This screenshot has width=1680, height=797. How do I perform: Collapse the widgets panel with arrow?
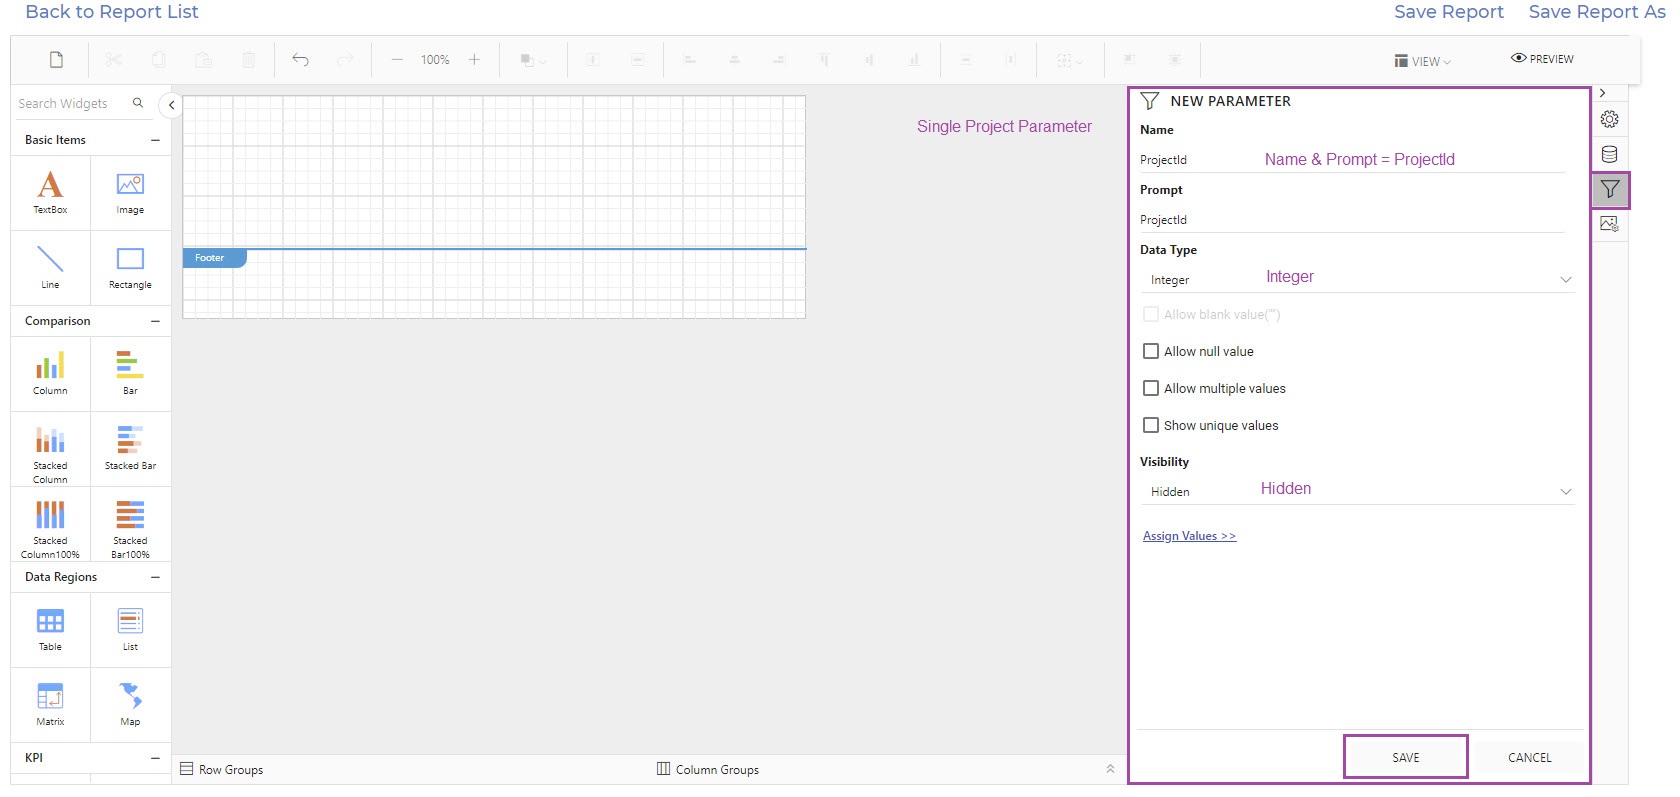[172, 105]
